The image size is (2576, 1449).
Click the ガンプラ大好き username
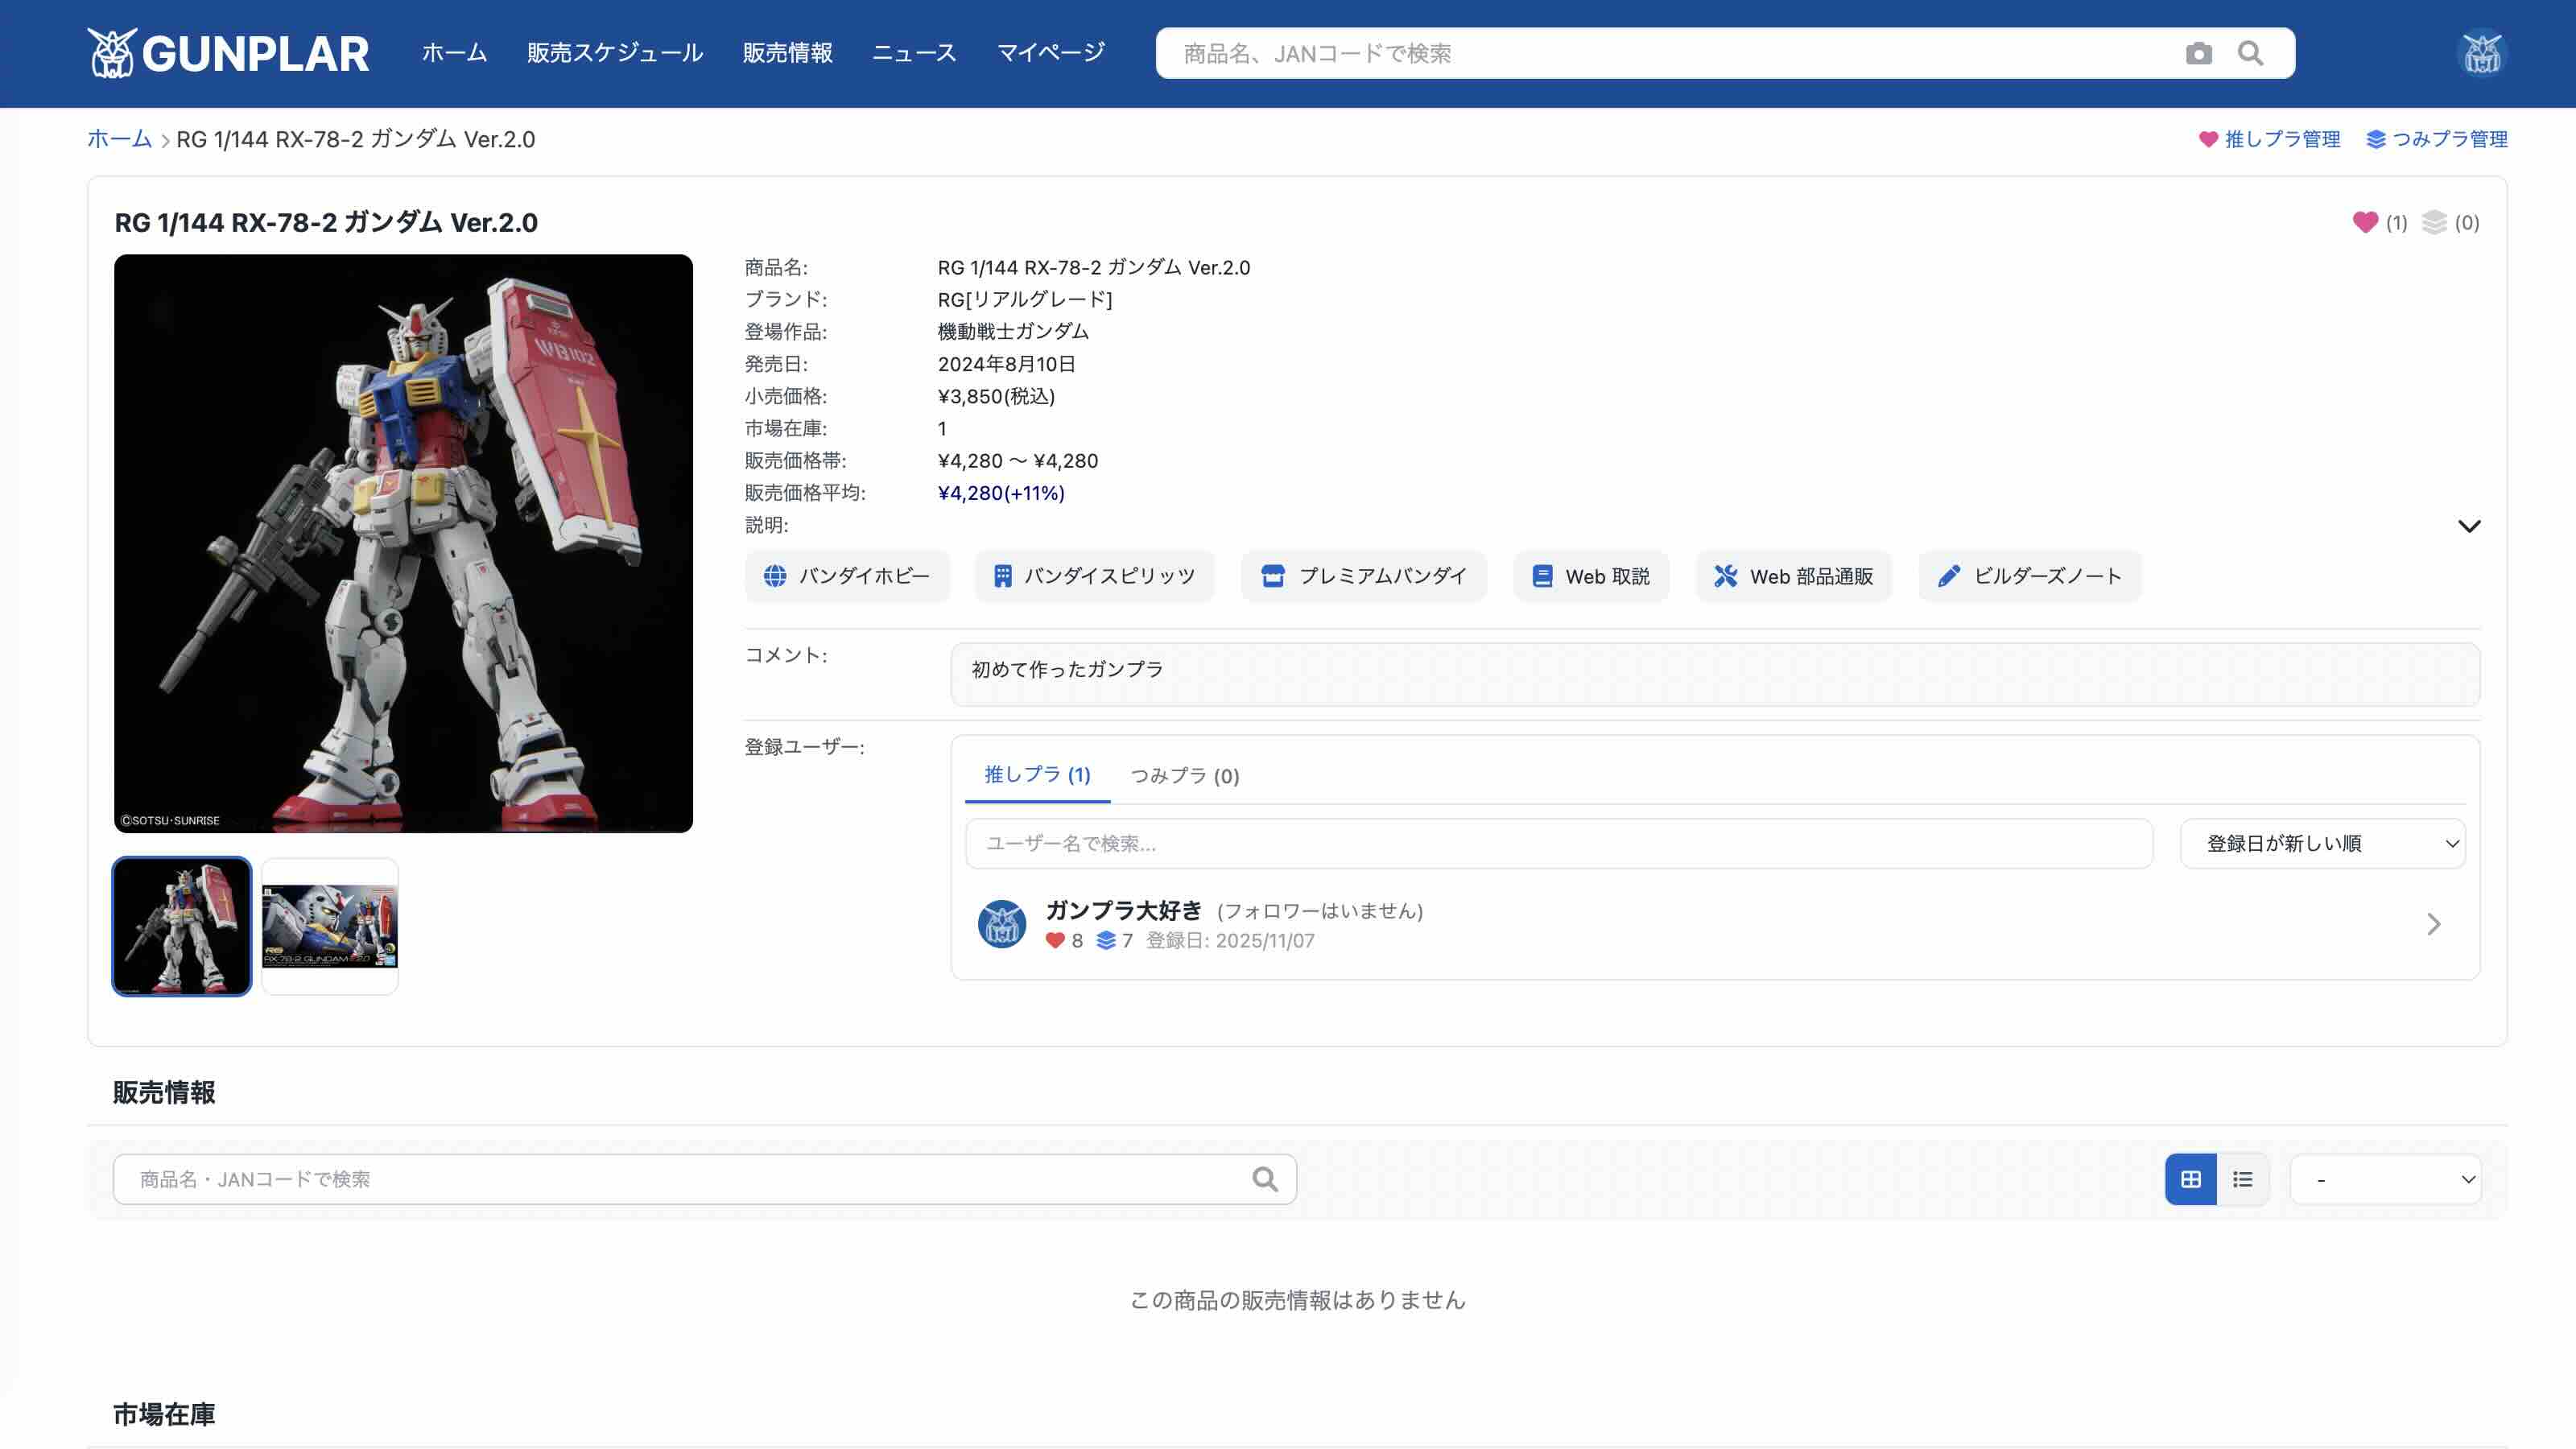tap(1123, 910)
